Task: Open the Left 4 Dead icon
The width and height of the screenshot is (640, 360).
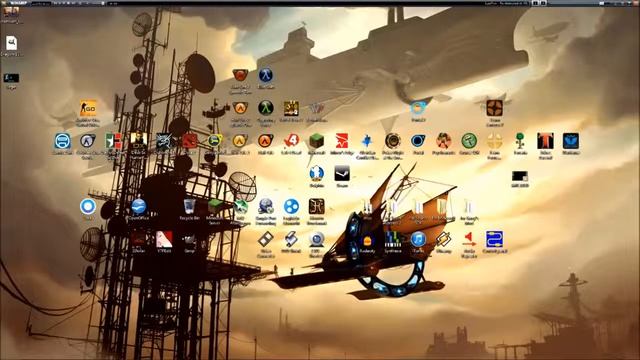Action: (x=291, y=141)
